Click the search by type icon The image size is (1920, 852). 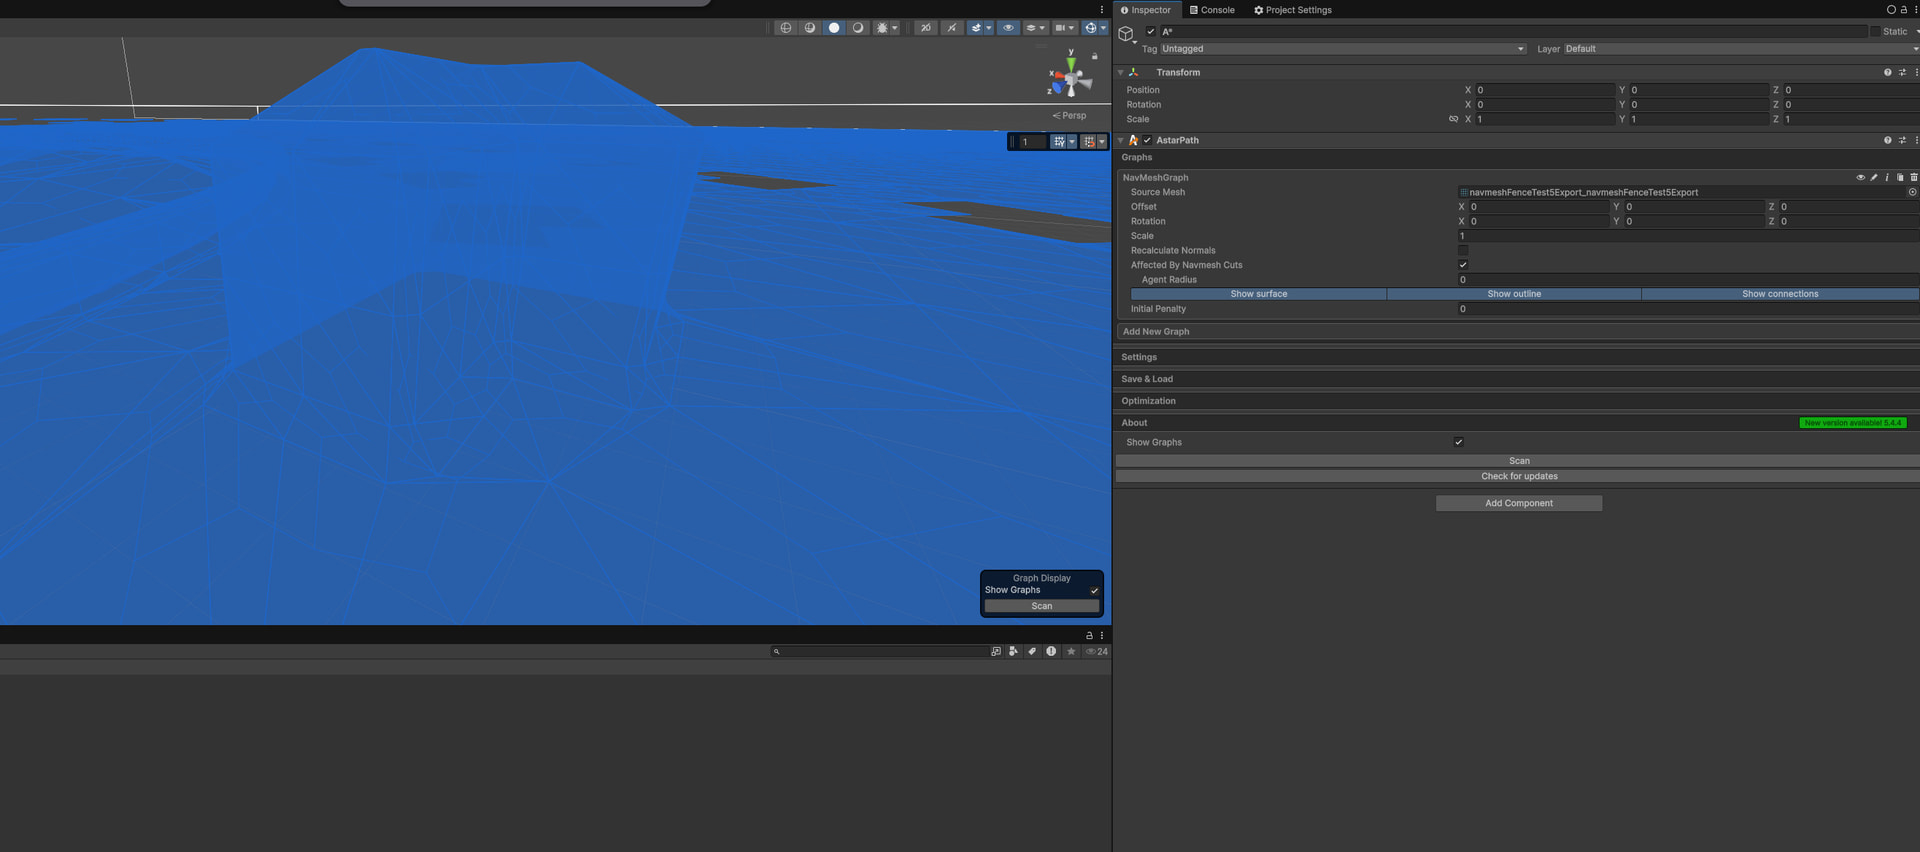point(1013,651)
